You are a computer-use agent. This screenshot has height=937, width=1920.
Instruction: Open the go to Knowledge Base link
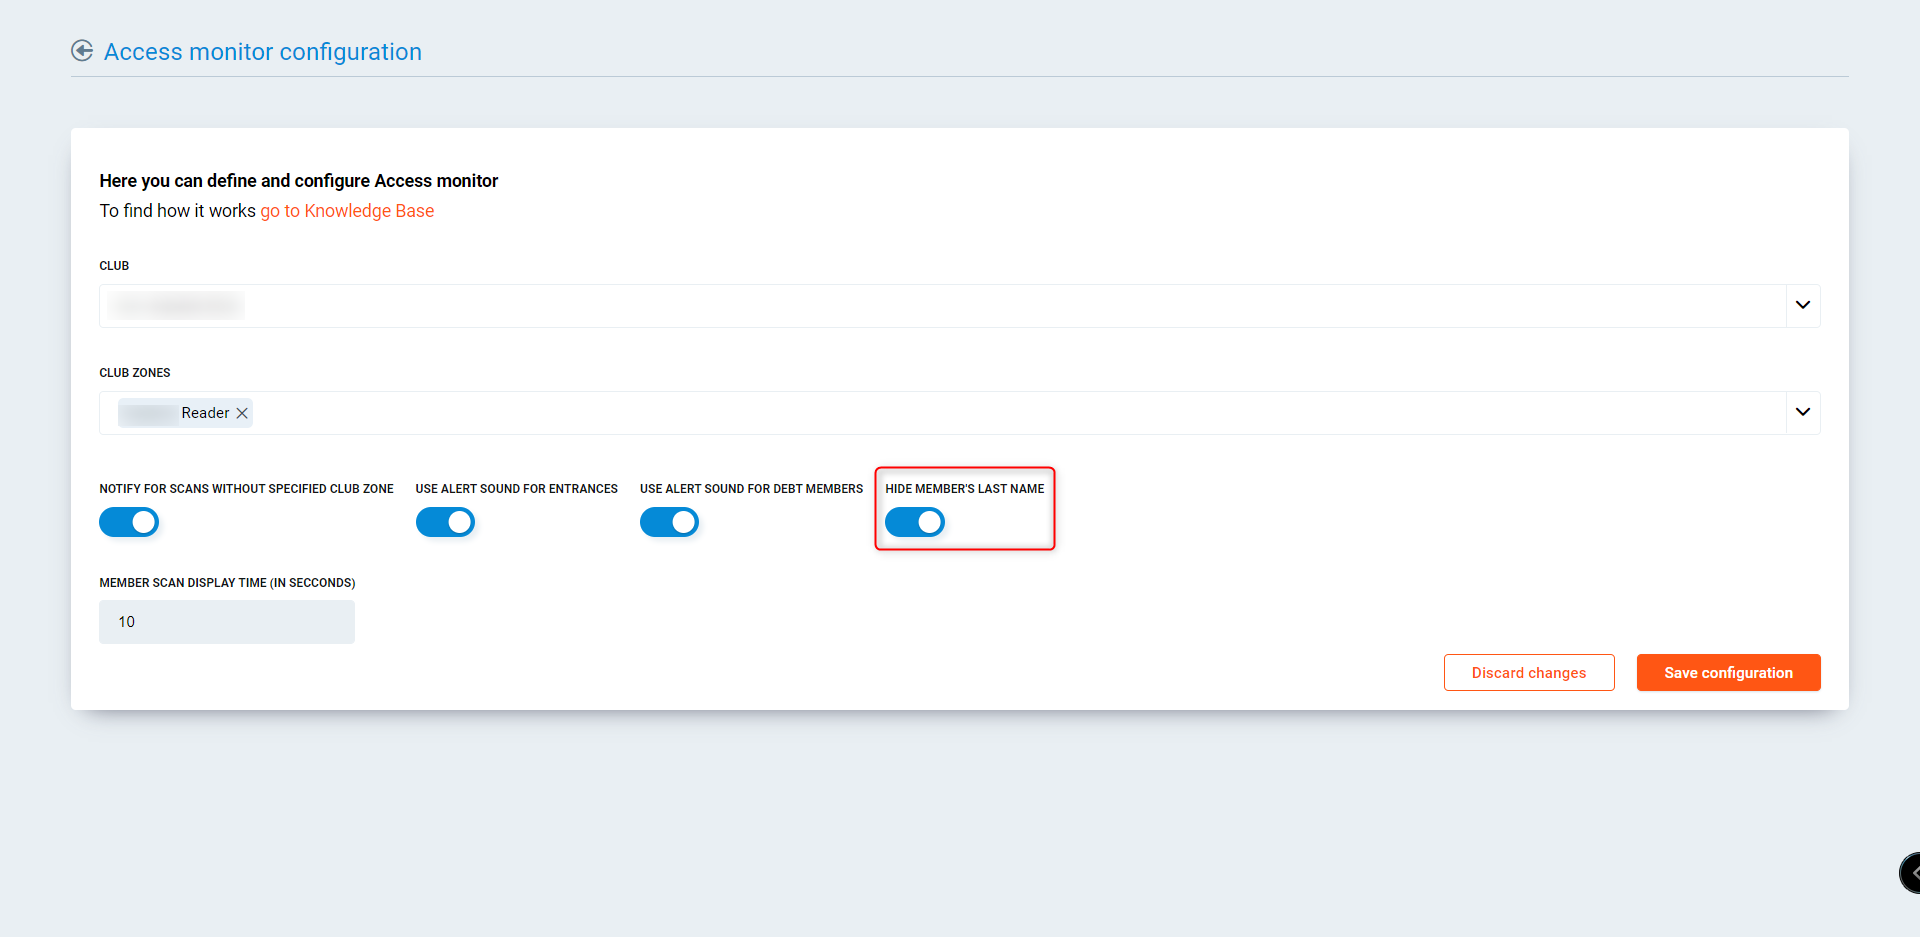coord(347,211)
